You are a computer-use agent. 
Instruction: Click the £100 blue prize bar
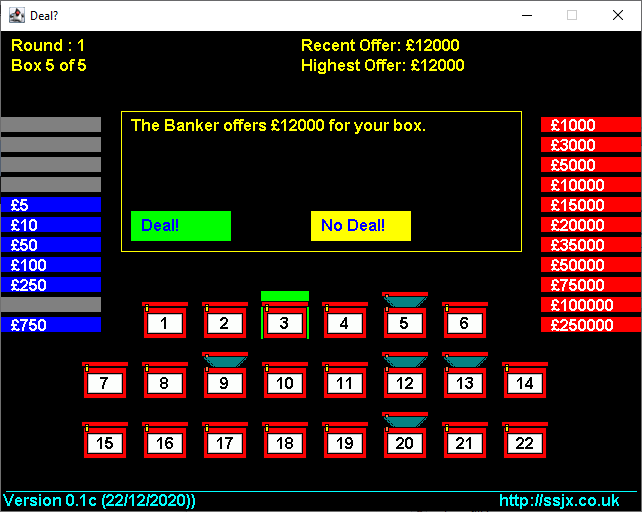[x=51, y=265]
